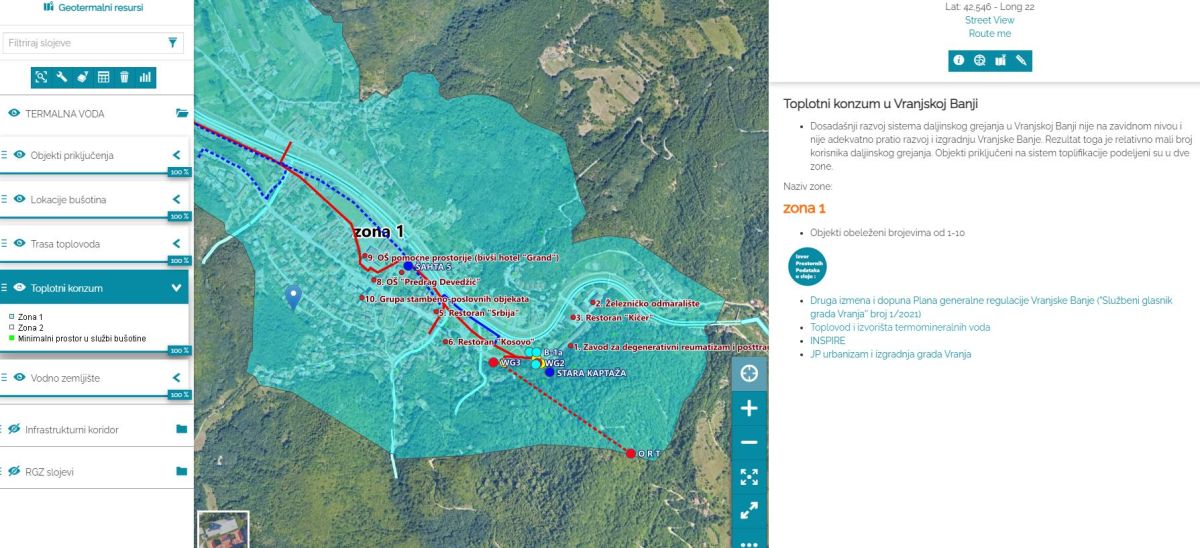Open the Street View link
The width and height of the screenshot is (1200, 548).
[989, 20]
